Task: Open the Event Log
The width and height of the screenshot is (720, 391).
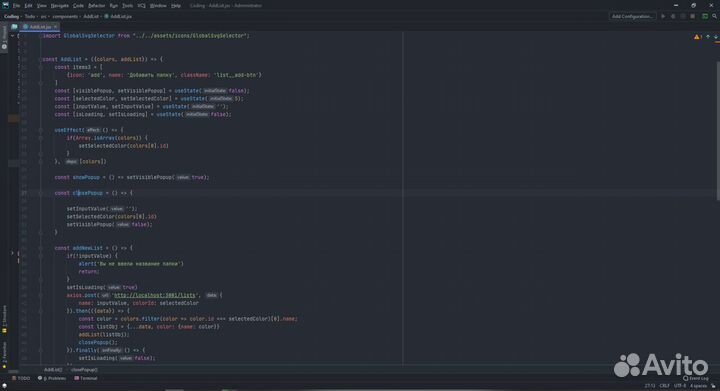Action: pyautogui.click(x=696, y=378)
